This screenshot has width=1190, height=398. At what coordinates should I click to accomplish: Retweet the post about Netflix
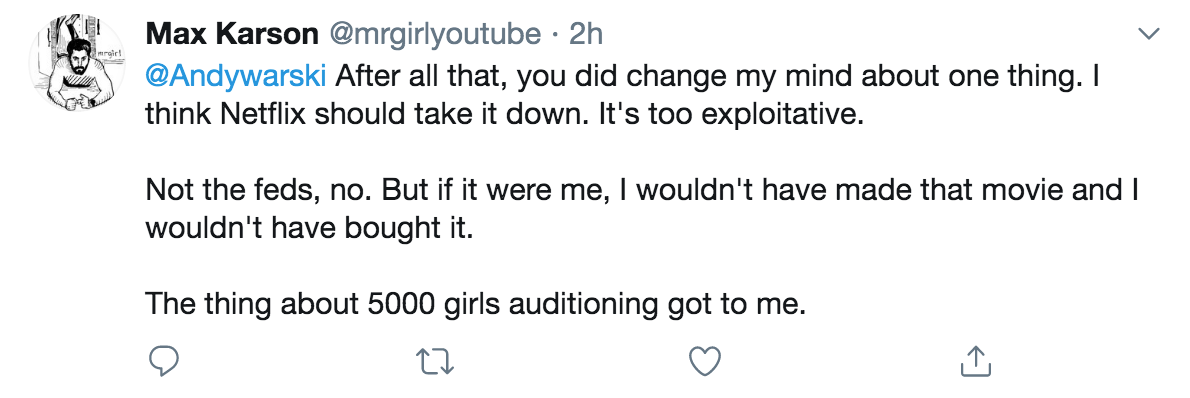[435, 362]
